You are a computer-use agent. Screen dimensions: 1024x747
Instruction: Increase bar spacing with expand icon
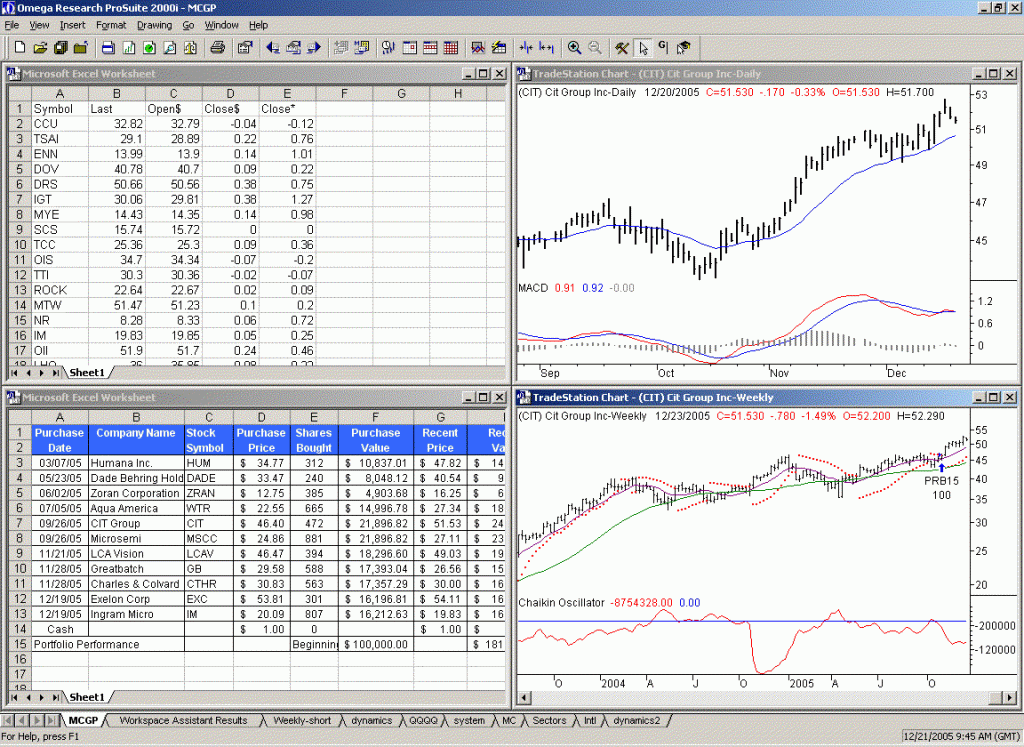click(x=547, y=48)
